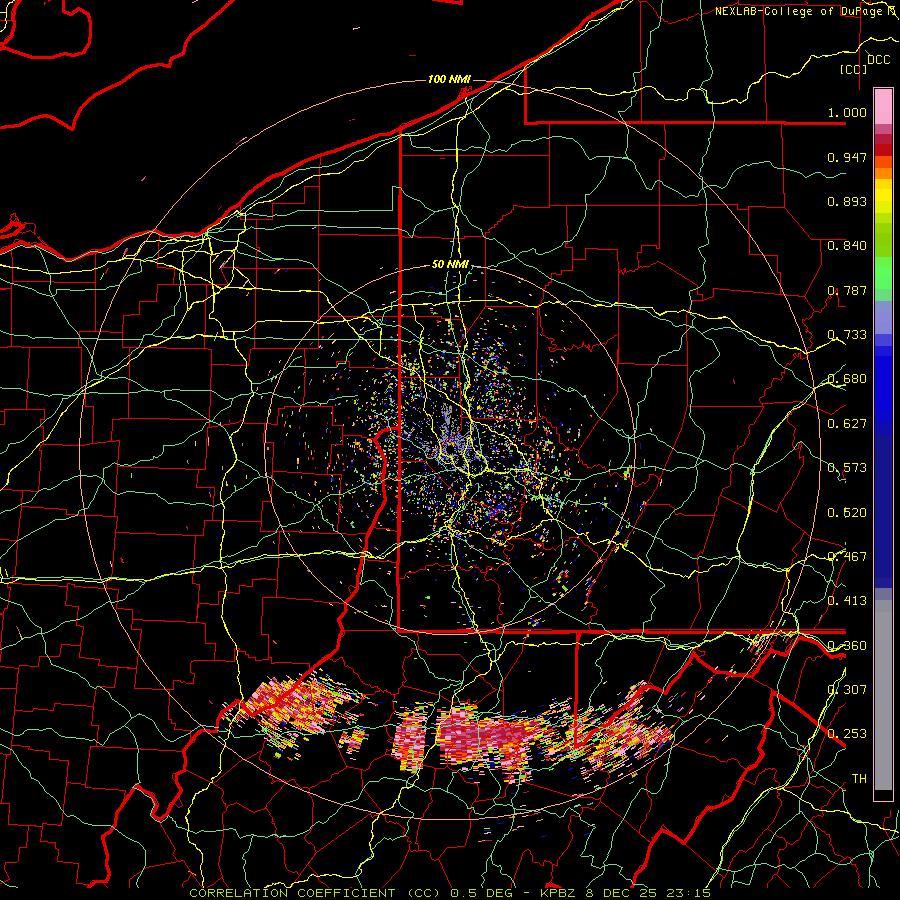The image size is (900, 900).
Task: Click the 0.520 scale value
Action: click(847, 513)
